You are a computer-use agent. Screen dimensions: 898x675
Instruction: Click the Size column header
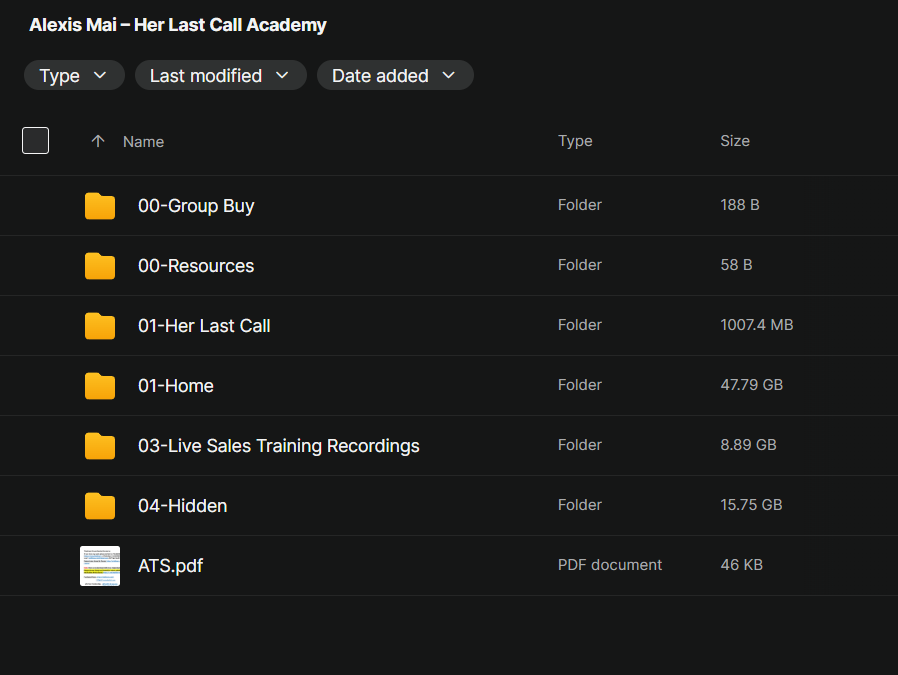pyautogui.click(x=734, y=141)
